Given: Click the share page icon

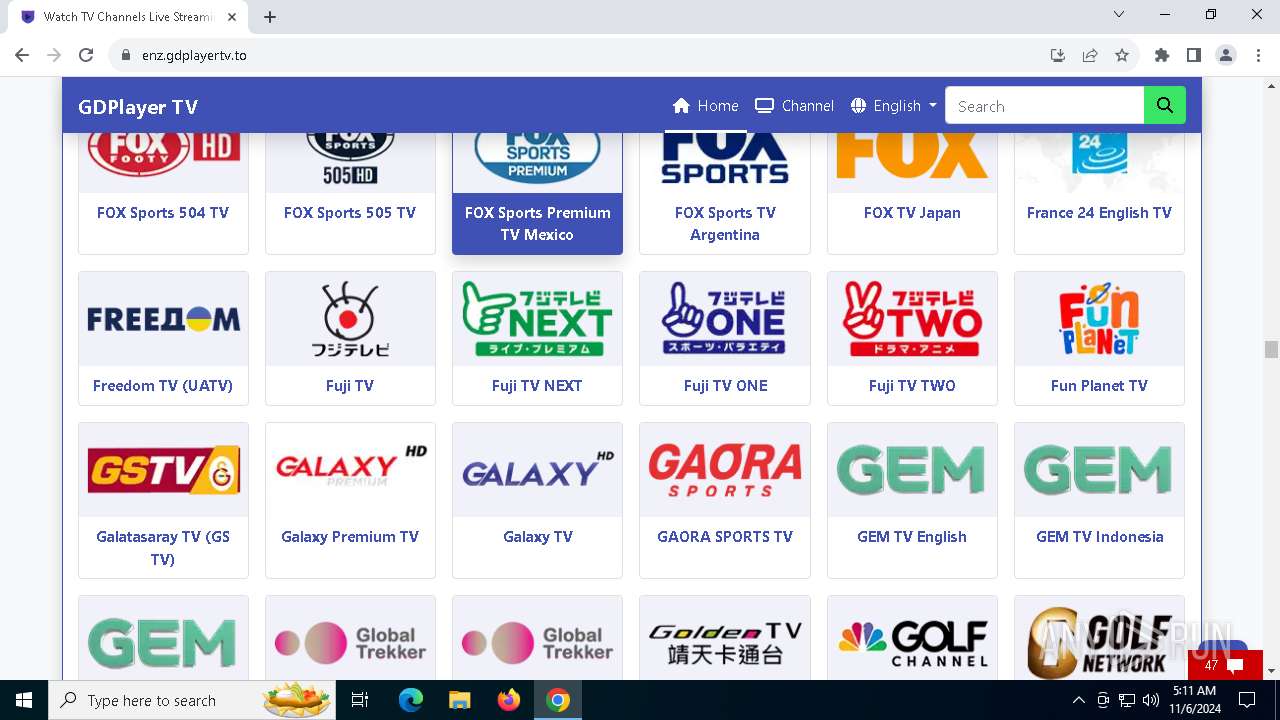Looking at the screenshot, I should [x=1090, y=55].
